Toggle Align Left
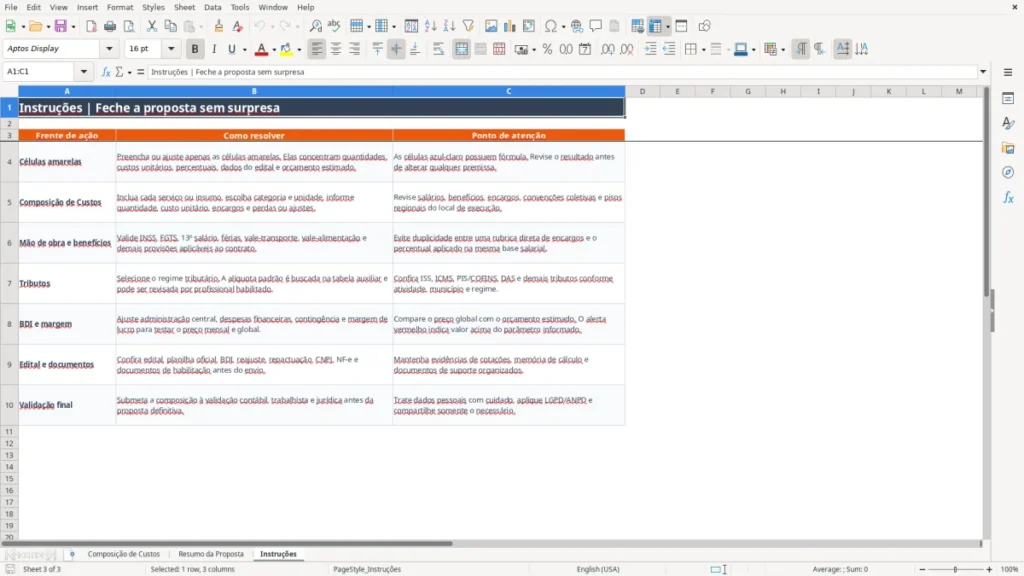Viewport: 1024px width, 576px height. 317,49
